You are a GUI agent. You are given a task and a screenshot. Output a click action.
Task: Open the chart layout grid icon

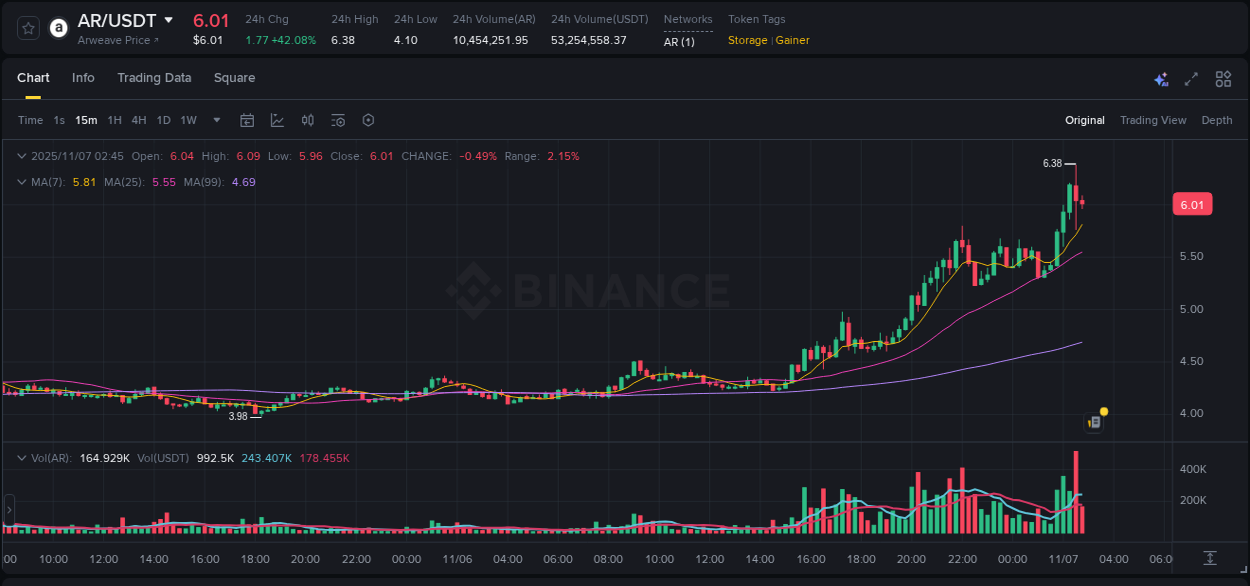click(1221, 79)
